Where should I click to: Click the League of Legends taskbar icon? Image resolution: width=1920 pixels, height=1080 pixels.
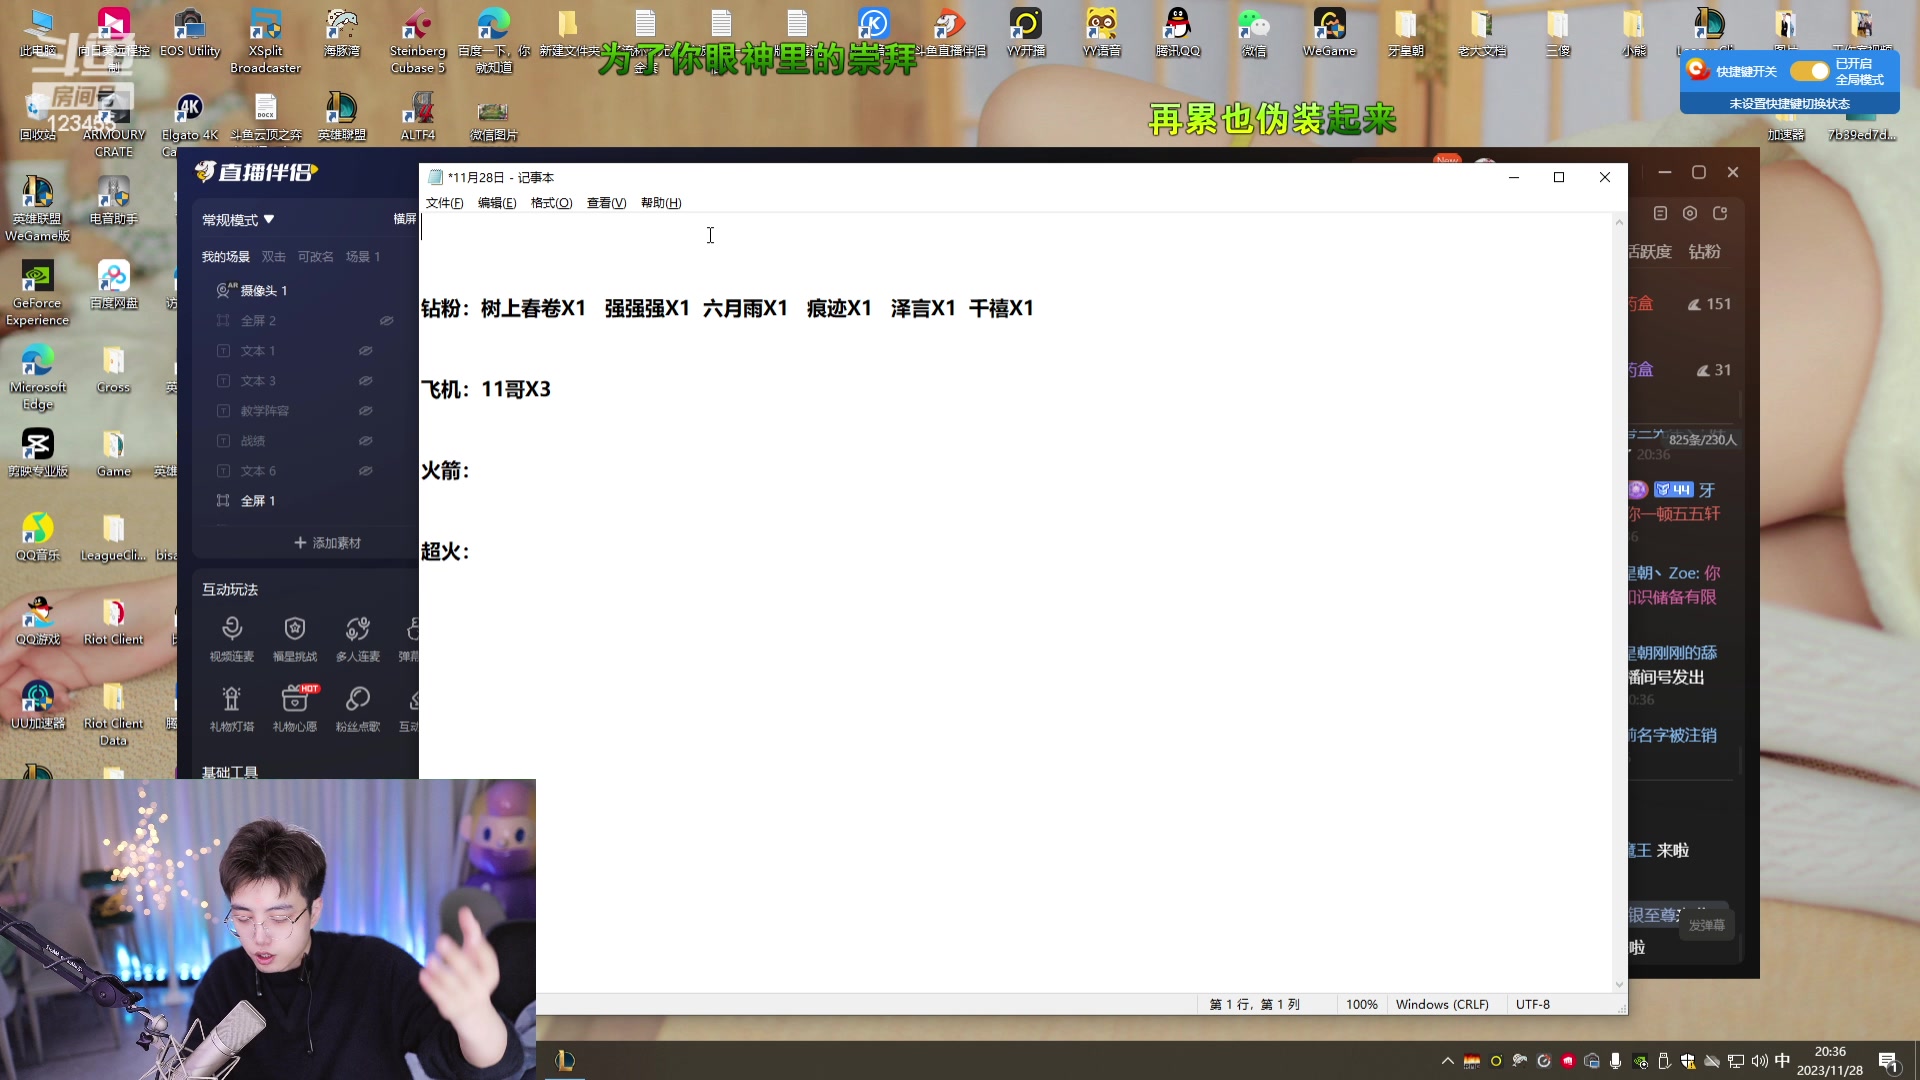pos(565,1060)
